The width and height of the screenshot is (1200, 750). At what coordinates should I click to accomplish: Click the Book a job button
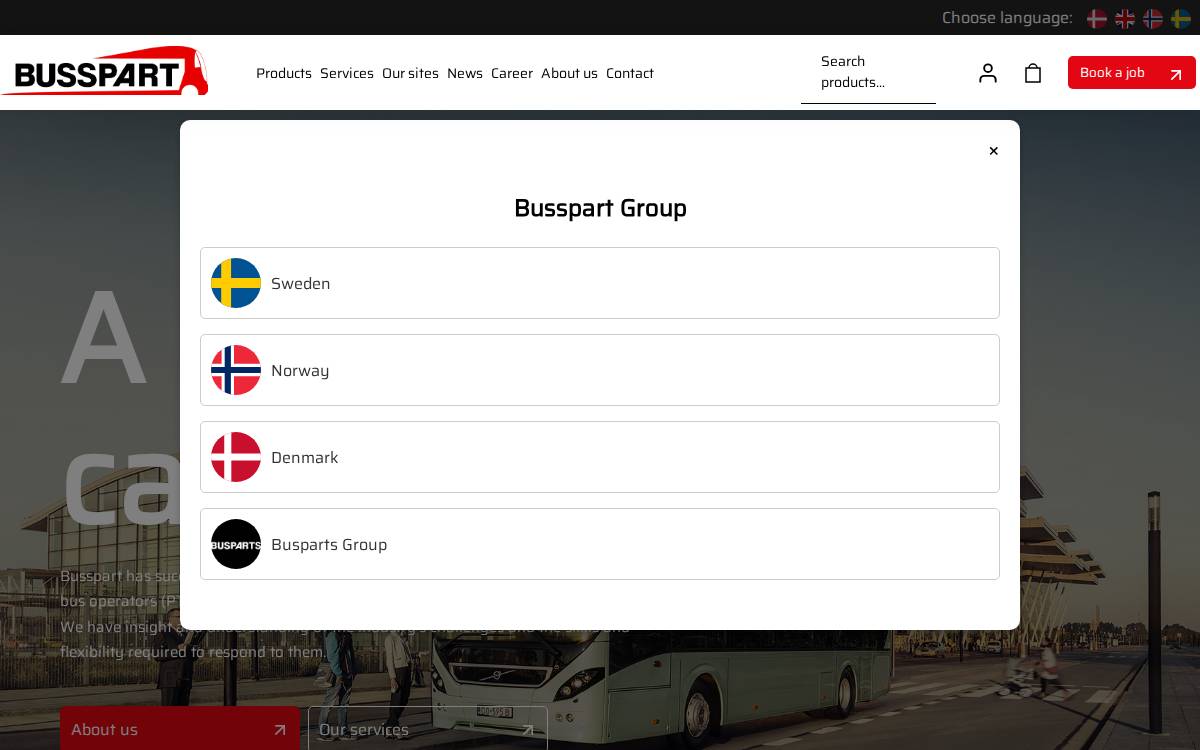tap(1131, 72)
